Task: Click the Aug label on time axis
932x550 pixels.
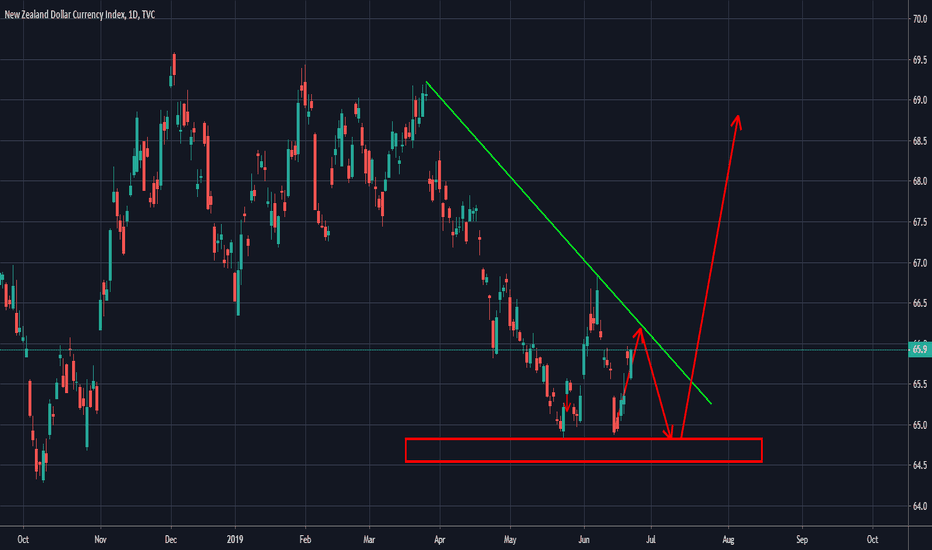Action: tap(728, 539)
